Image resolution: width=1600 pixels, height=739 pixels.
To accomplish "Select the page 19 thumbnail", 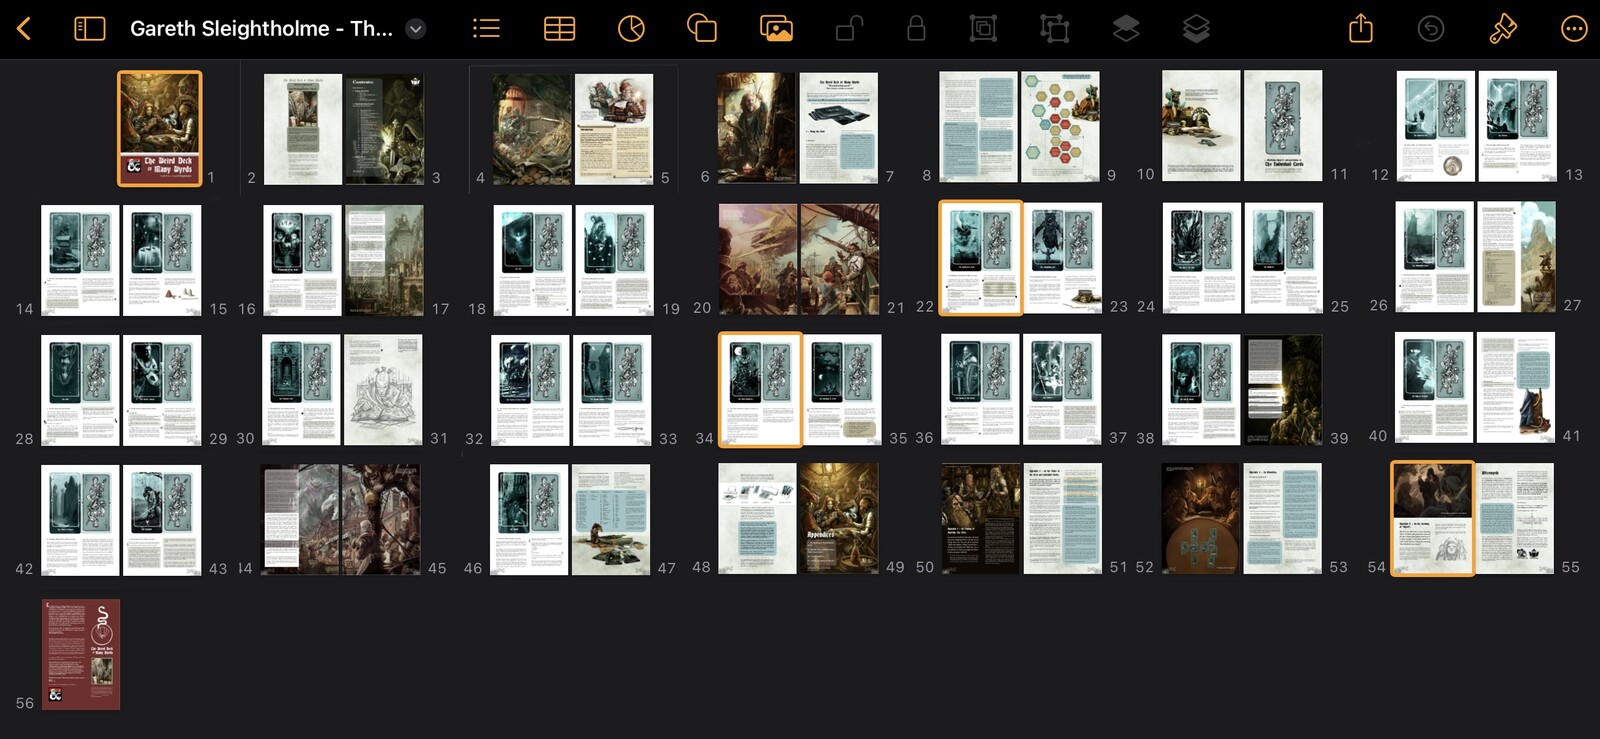I will 614,260.
